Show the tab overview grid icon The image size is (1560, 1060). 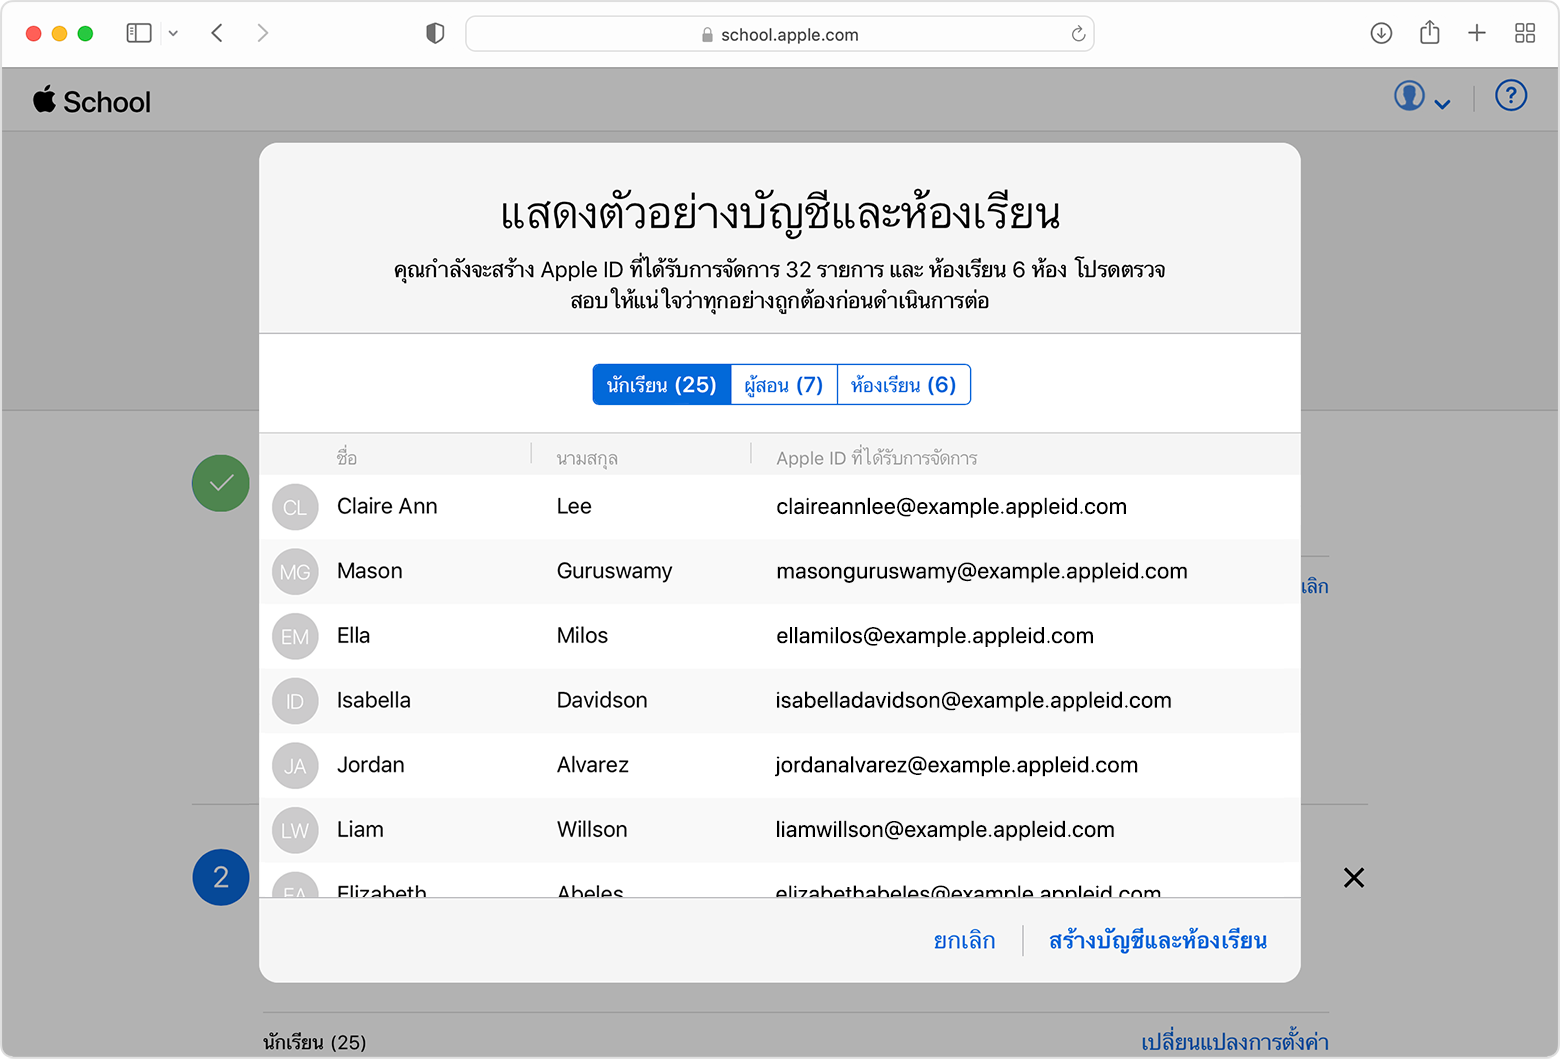pos(1525,33)
